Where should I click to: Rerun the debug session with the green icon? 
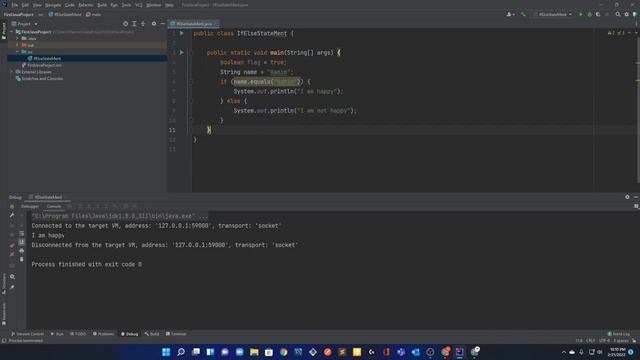[12, 207]
